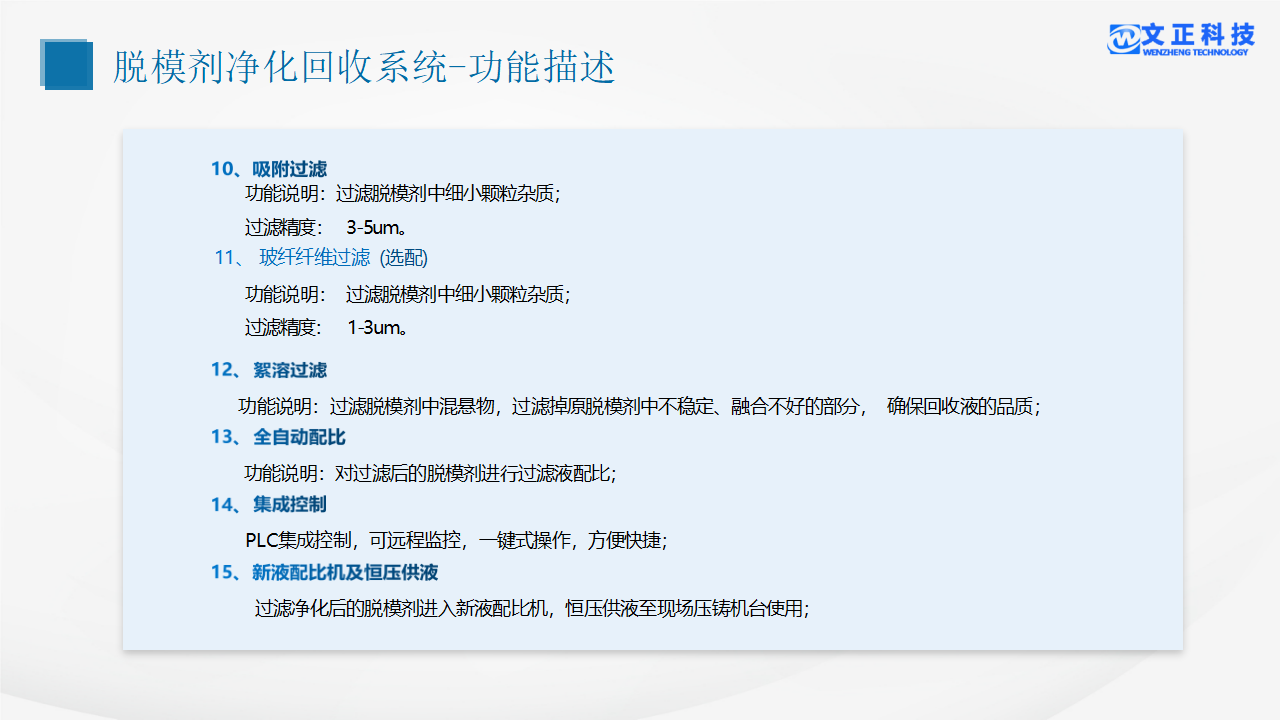Screen dimensions: 1280x720
Task: Select the heading 14、集成控制
Action: [x=268, y=504]
